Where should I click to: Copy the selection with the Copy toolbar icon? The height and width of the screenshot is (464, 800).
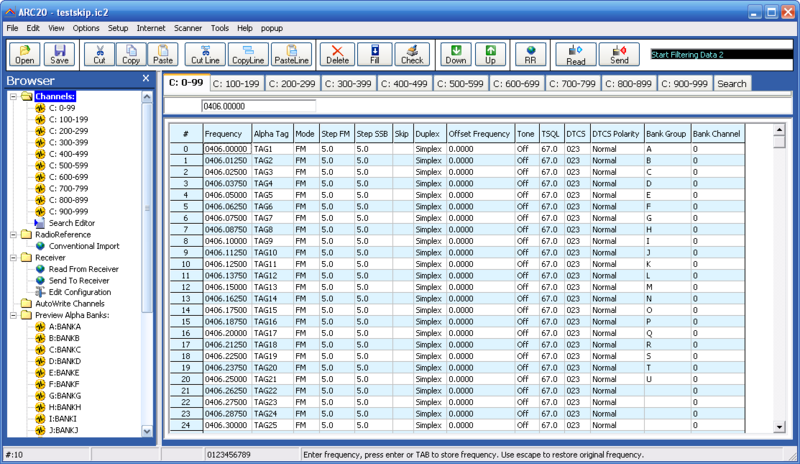[131, 54]
